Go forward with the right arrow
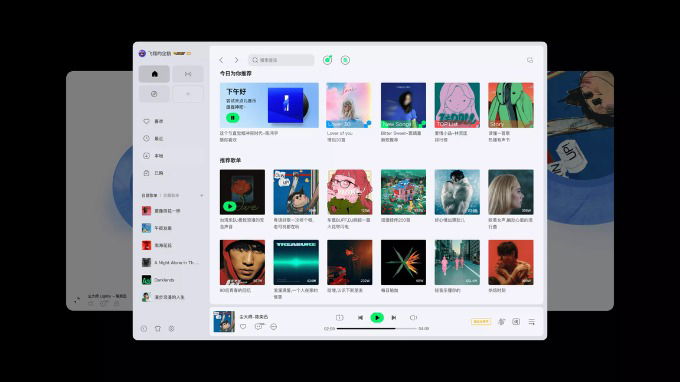 [x=236, y=60]
